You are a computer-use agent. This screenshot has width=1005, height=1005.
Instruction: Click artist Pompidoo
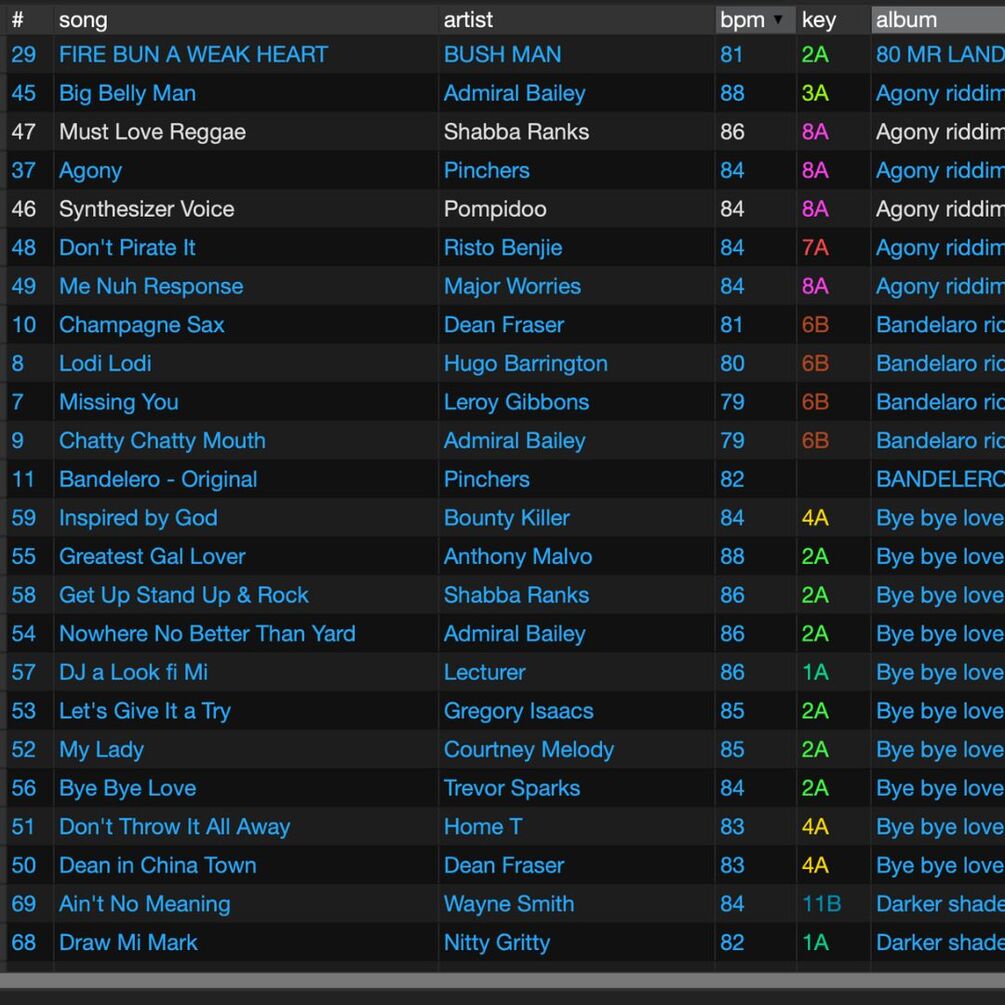tap(495, 209)
